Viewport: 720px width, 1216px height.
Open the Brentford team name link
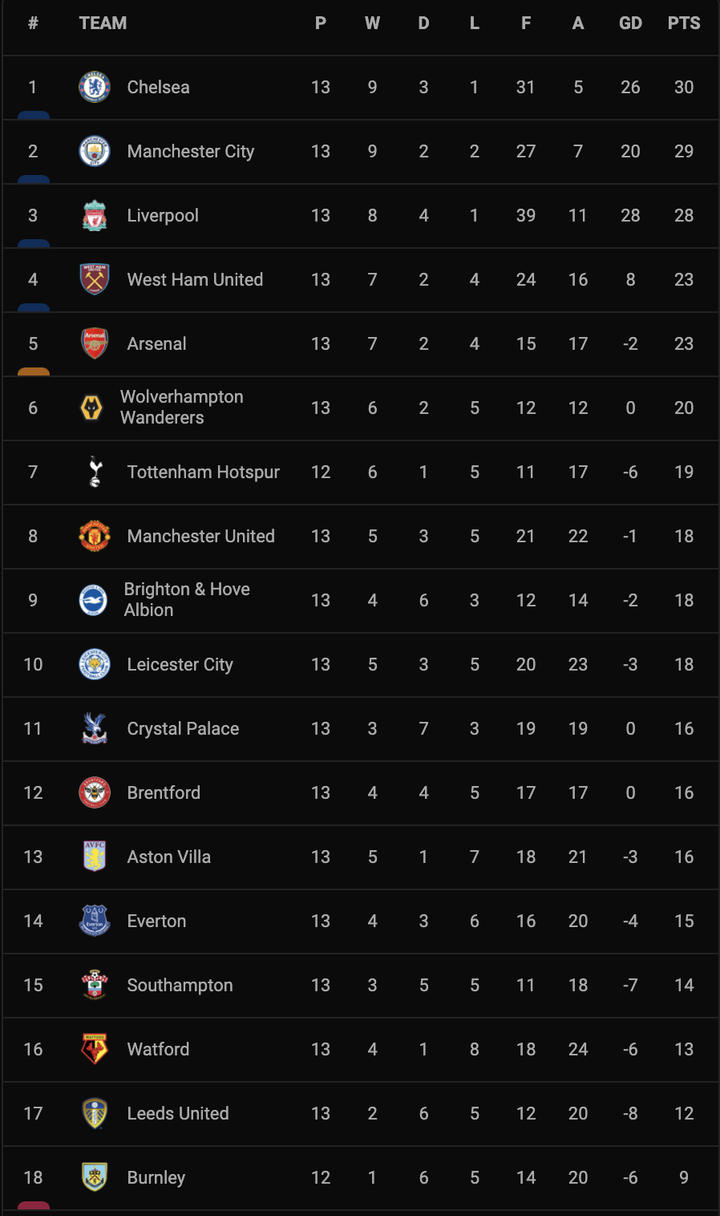pyautogui.click(x=164, y=792)
